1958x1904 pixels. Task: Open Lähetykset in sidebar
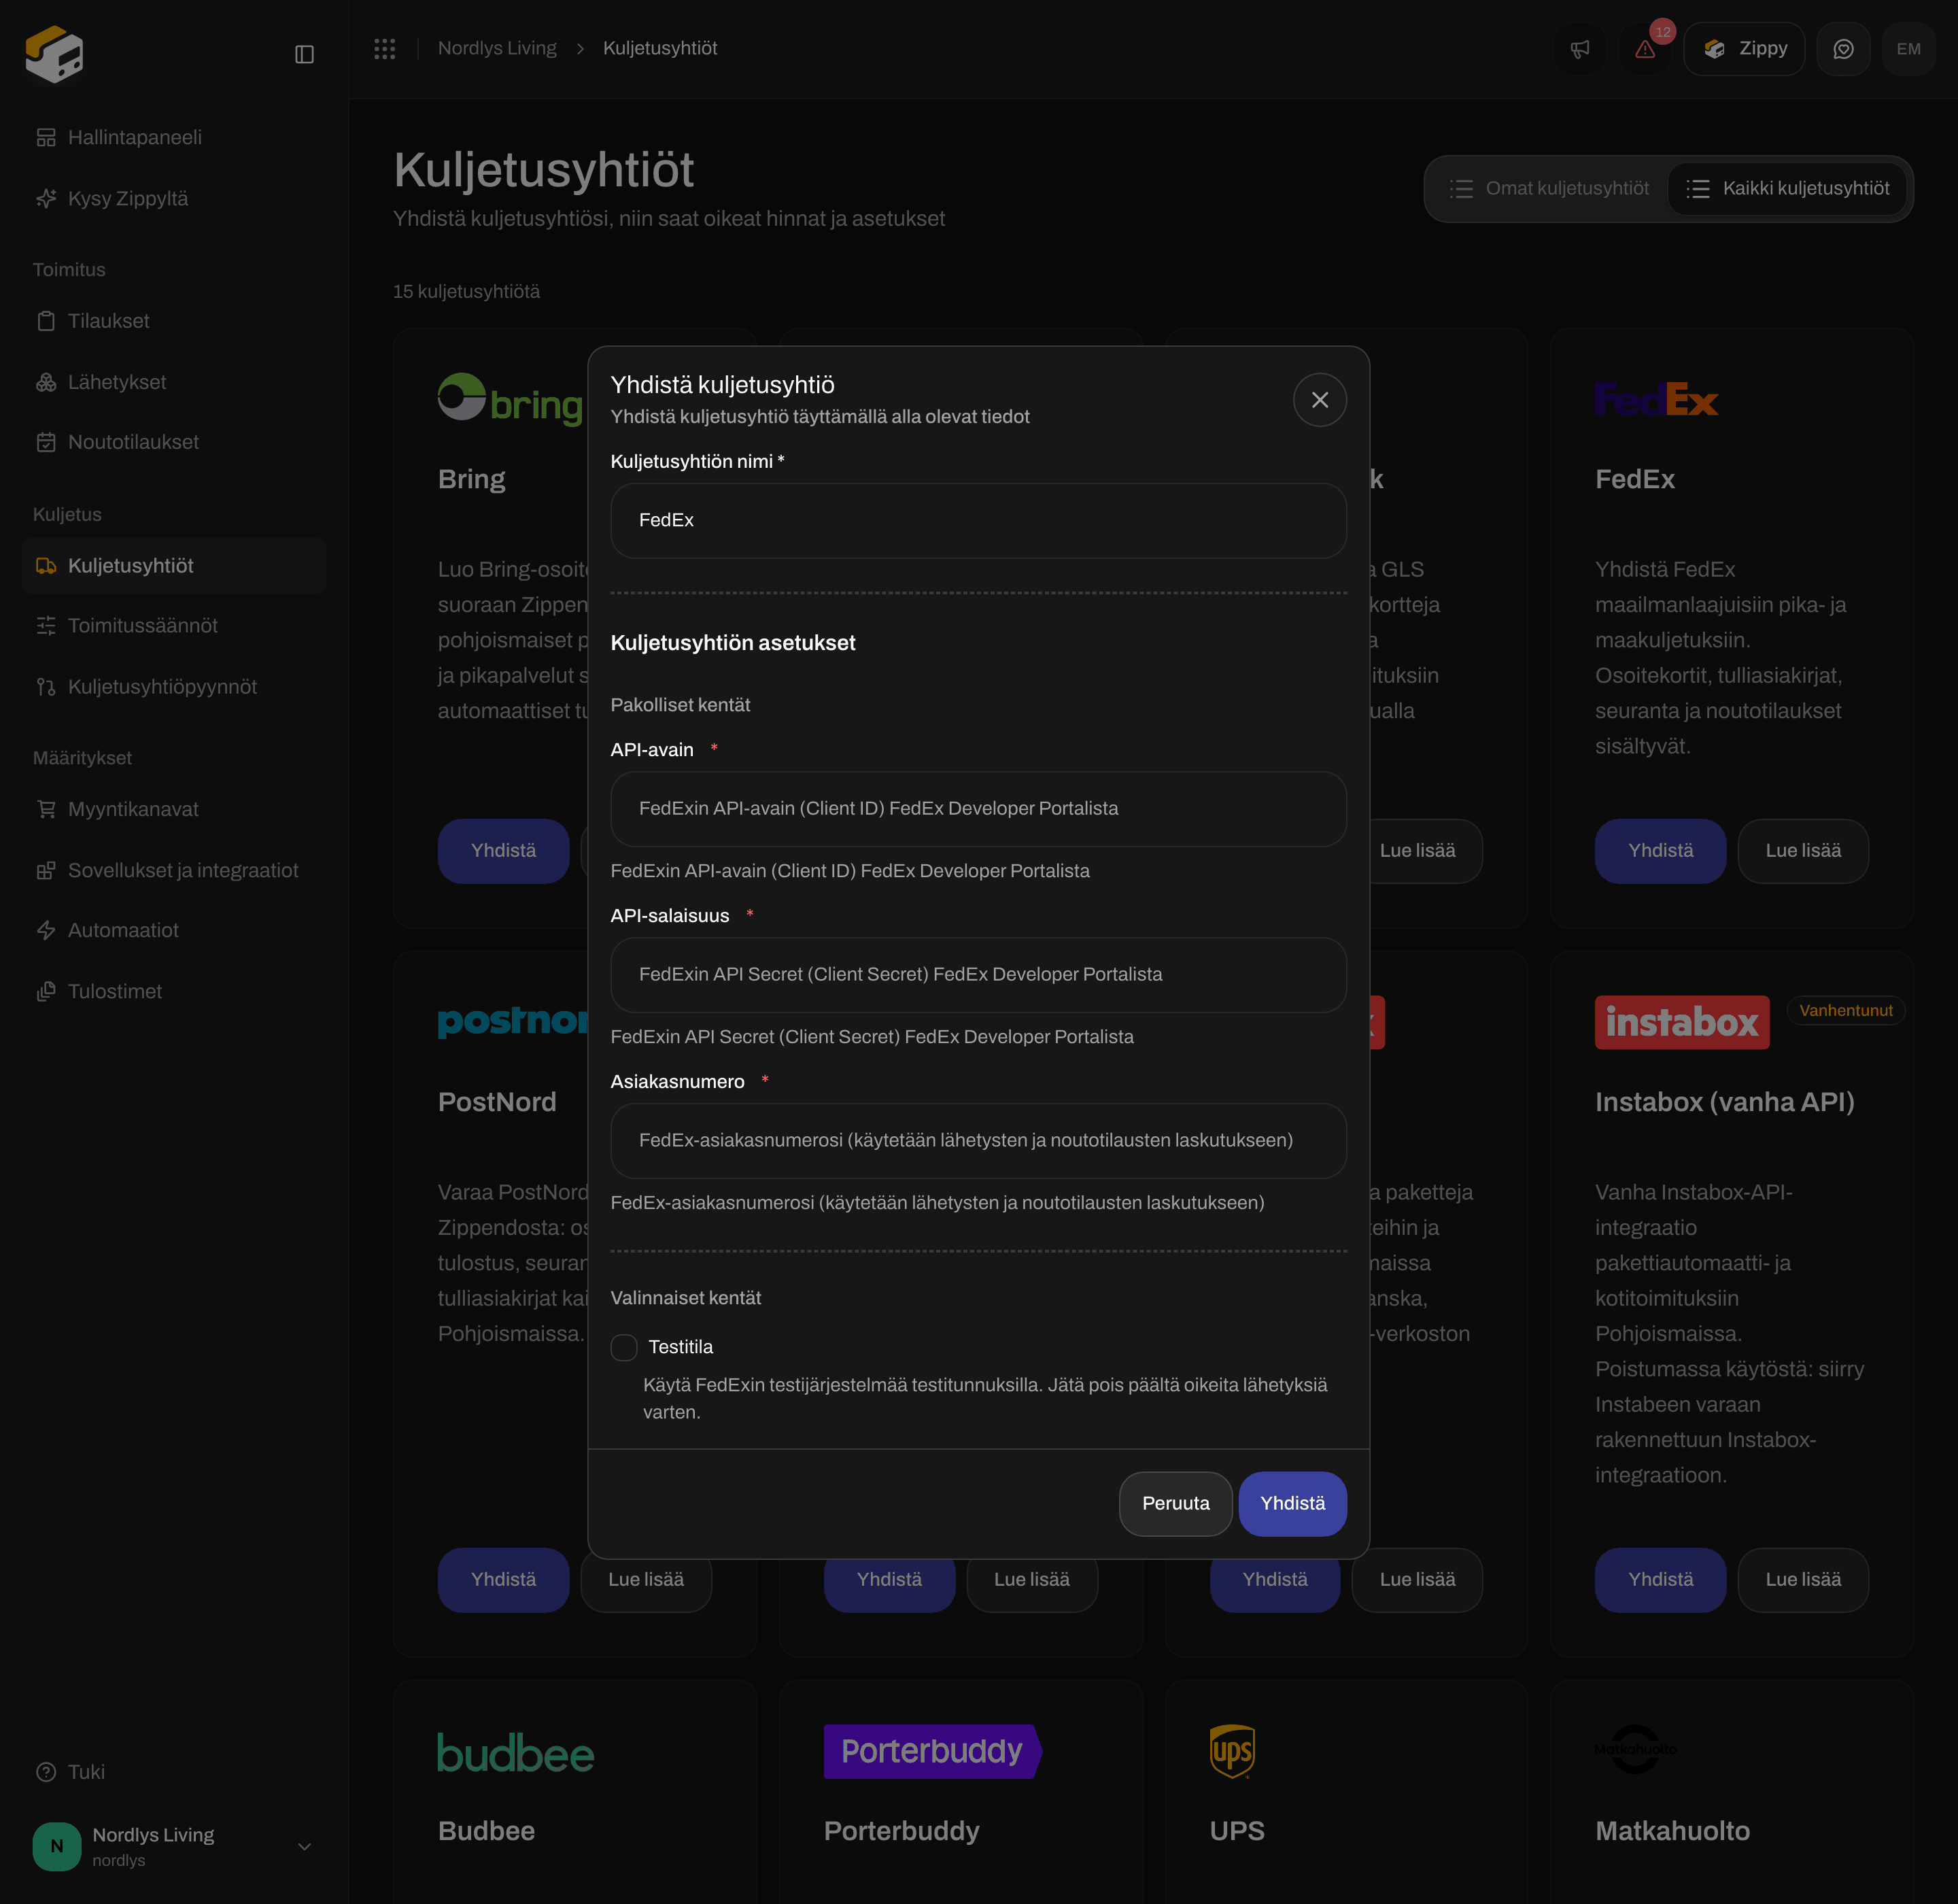(174, 382)
